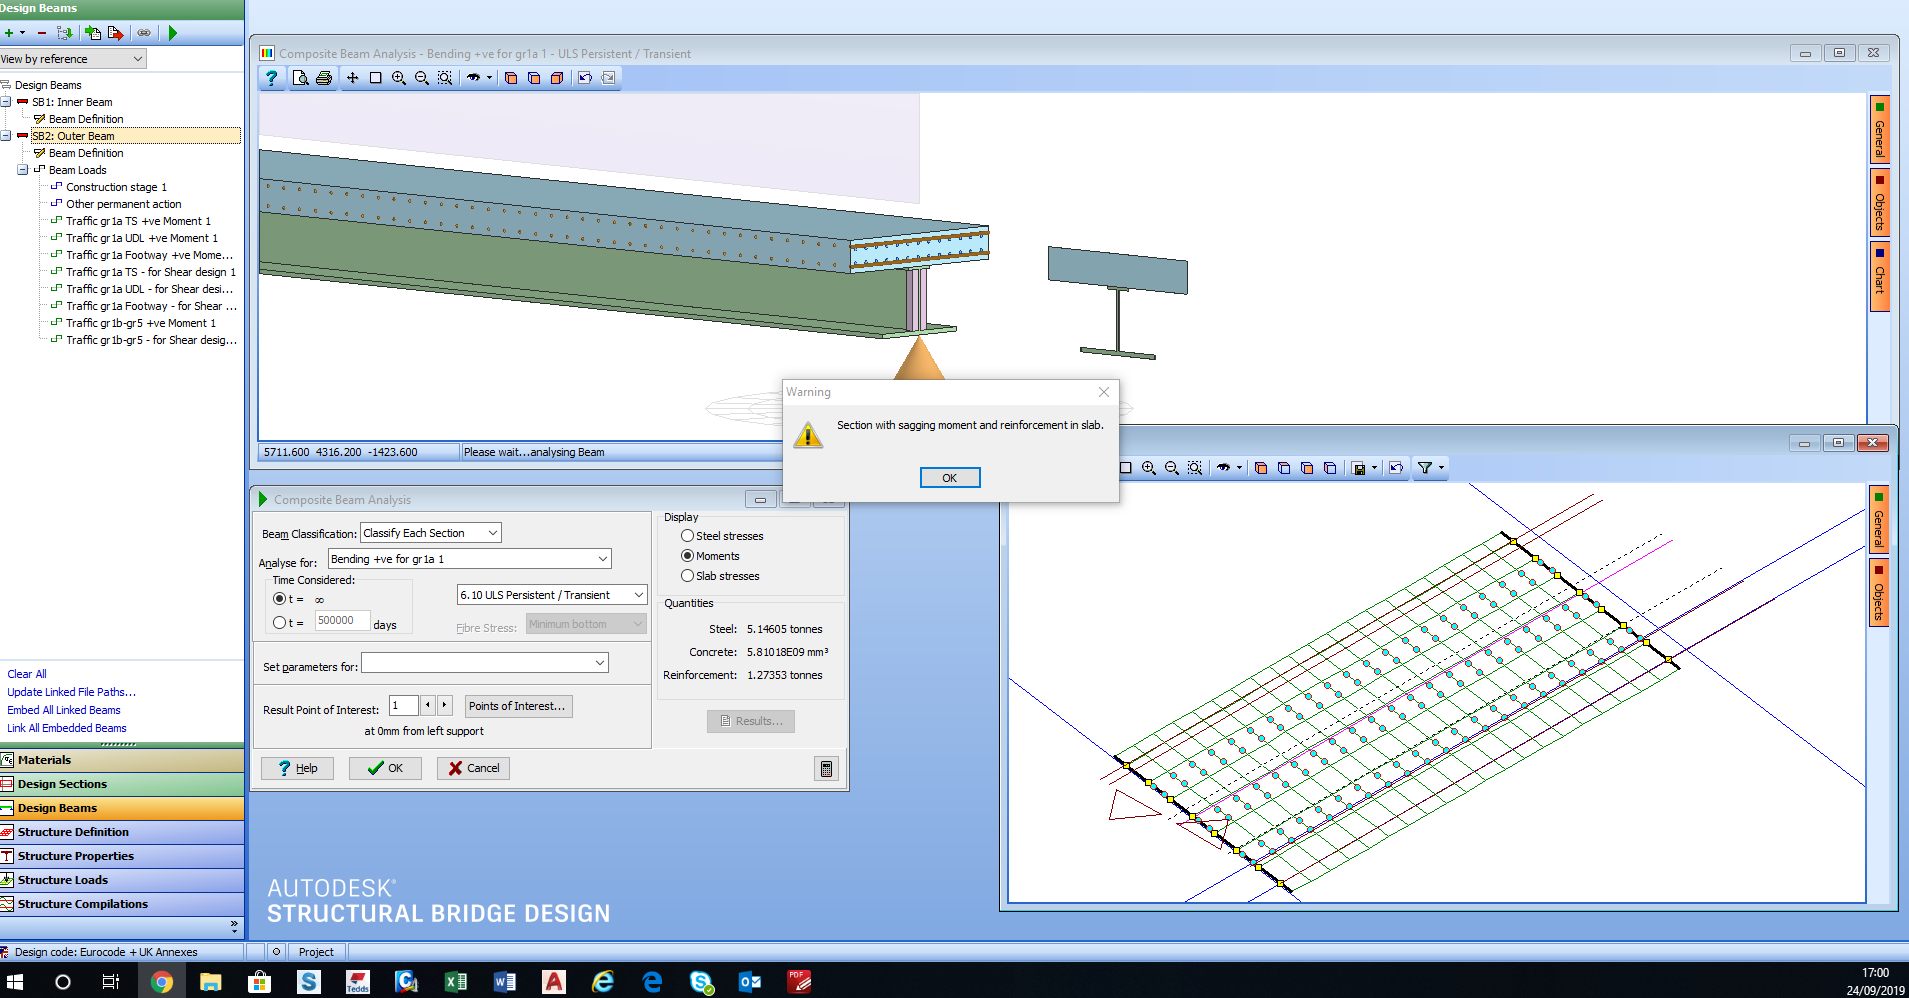The height and width of the screenshot is (998, 1909).
Task: Click the Result Point of Interest increment arrow
Action: coord(444,705)
